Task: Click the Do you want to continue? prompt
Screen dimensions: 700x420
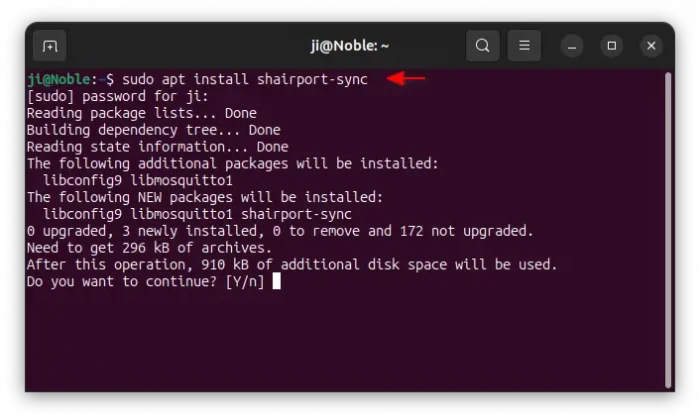Action: tap(146, 282)
